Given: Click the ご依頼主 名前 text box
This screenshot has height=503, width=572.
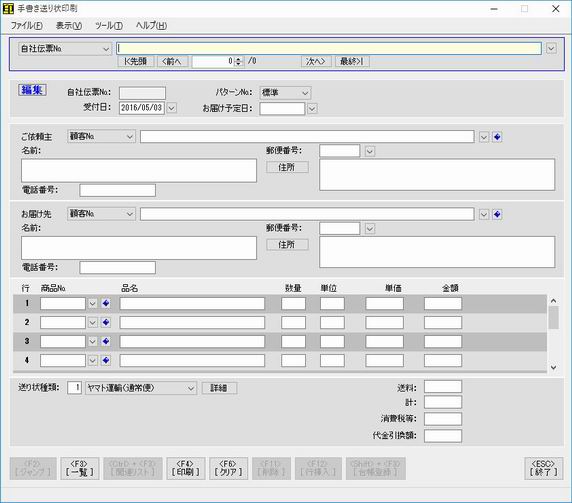Looking at the screenshot, I should pyautogui.click(x=139, y=170).
